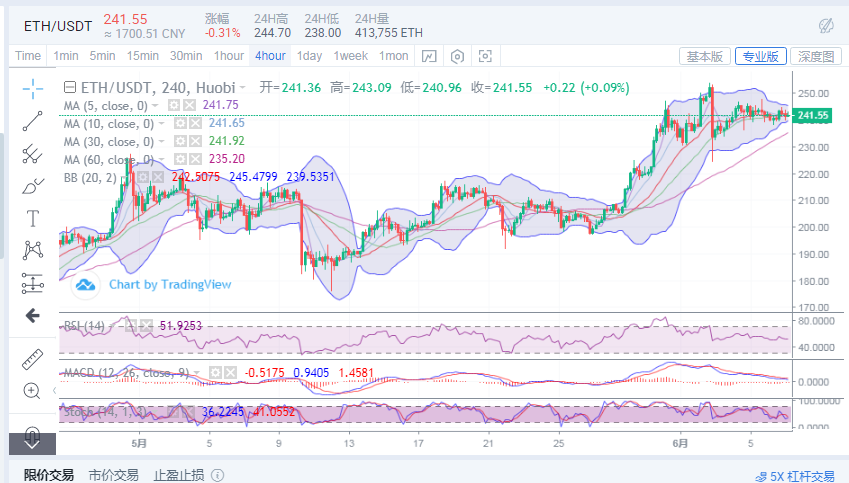Click the zoom in magnifier tool
Screen dimensions: 849x483
[x=33, y=391]
